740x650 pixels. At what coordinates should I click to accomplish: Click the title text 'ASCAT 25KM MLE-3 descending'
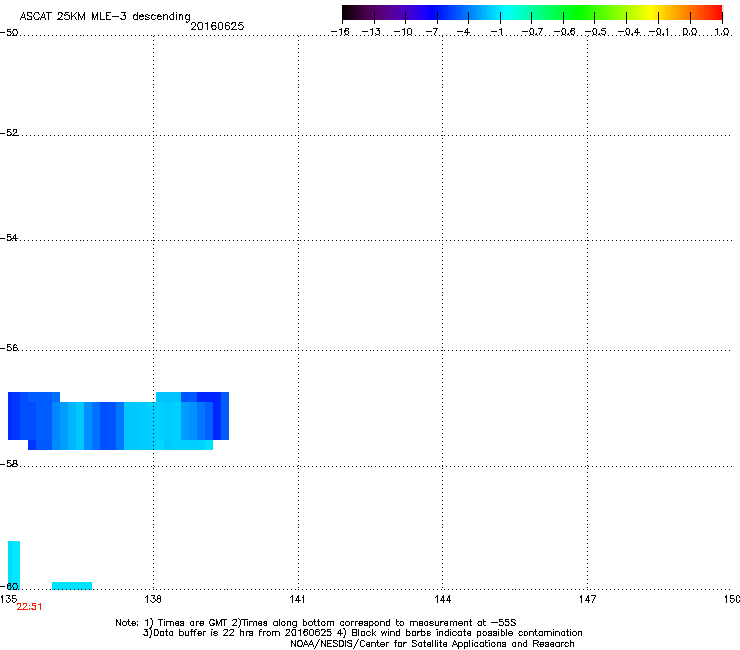105,16
